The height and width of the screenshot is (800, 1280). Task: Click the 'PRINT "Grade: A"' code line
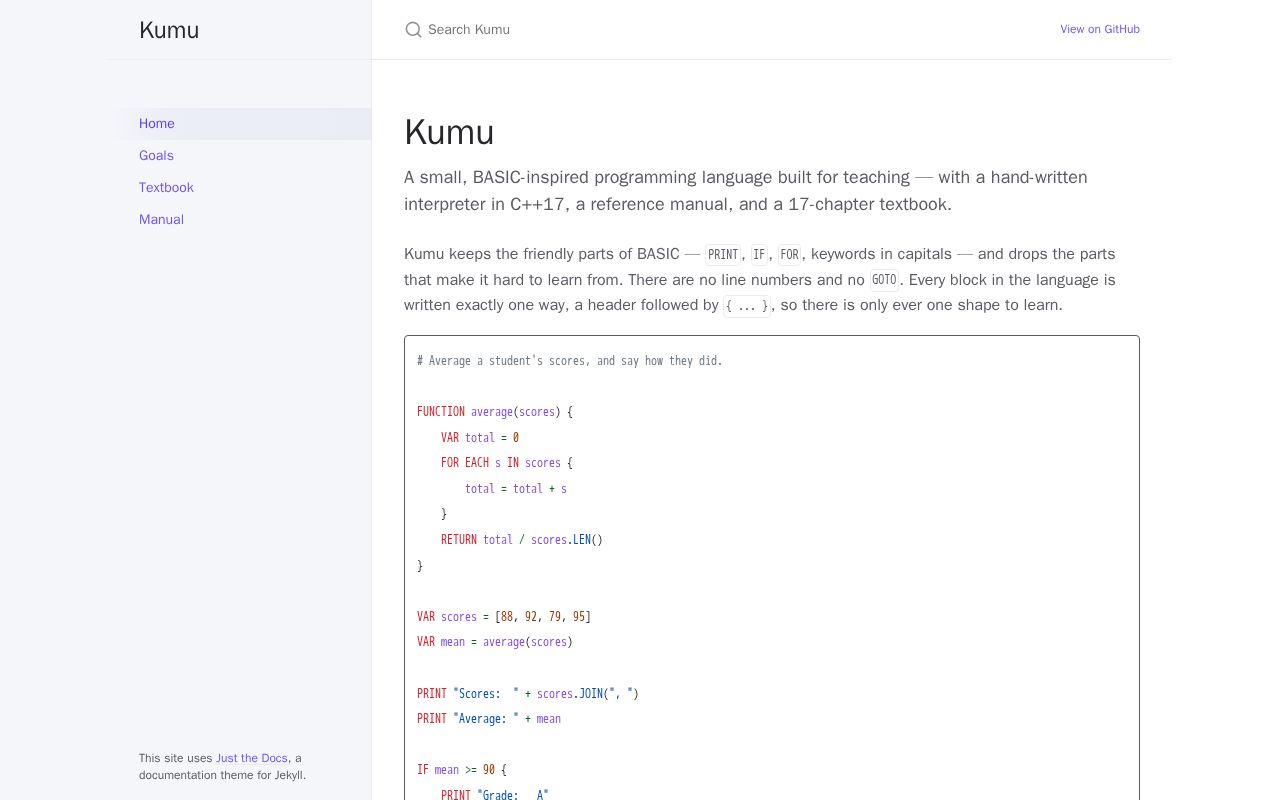495,794
